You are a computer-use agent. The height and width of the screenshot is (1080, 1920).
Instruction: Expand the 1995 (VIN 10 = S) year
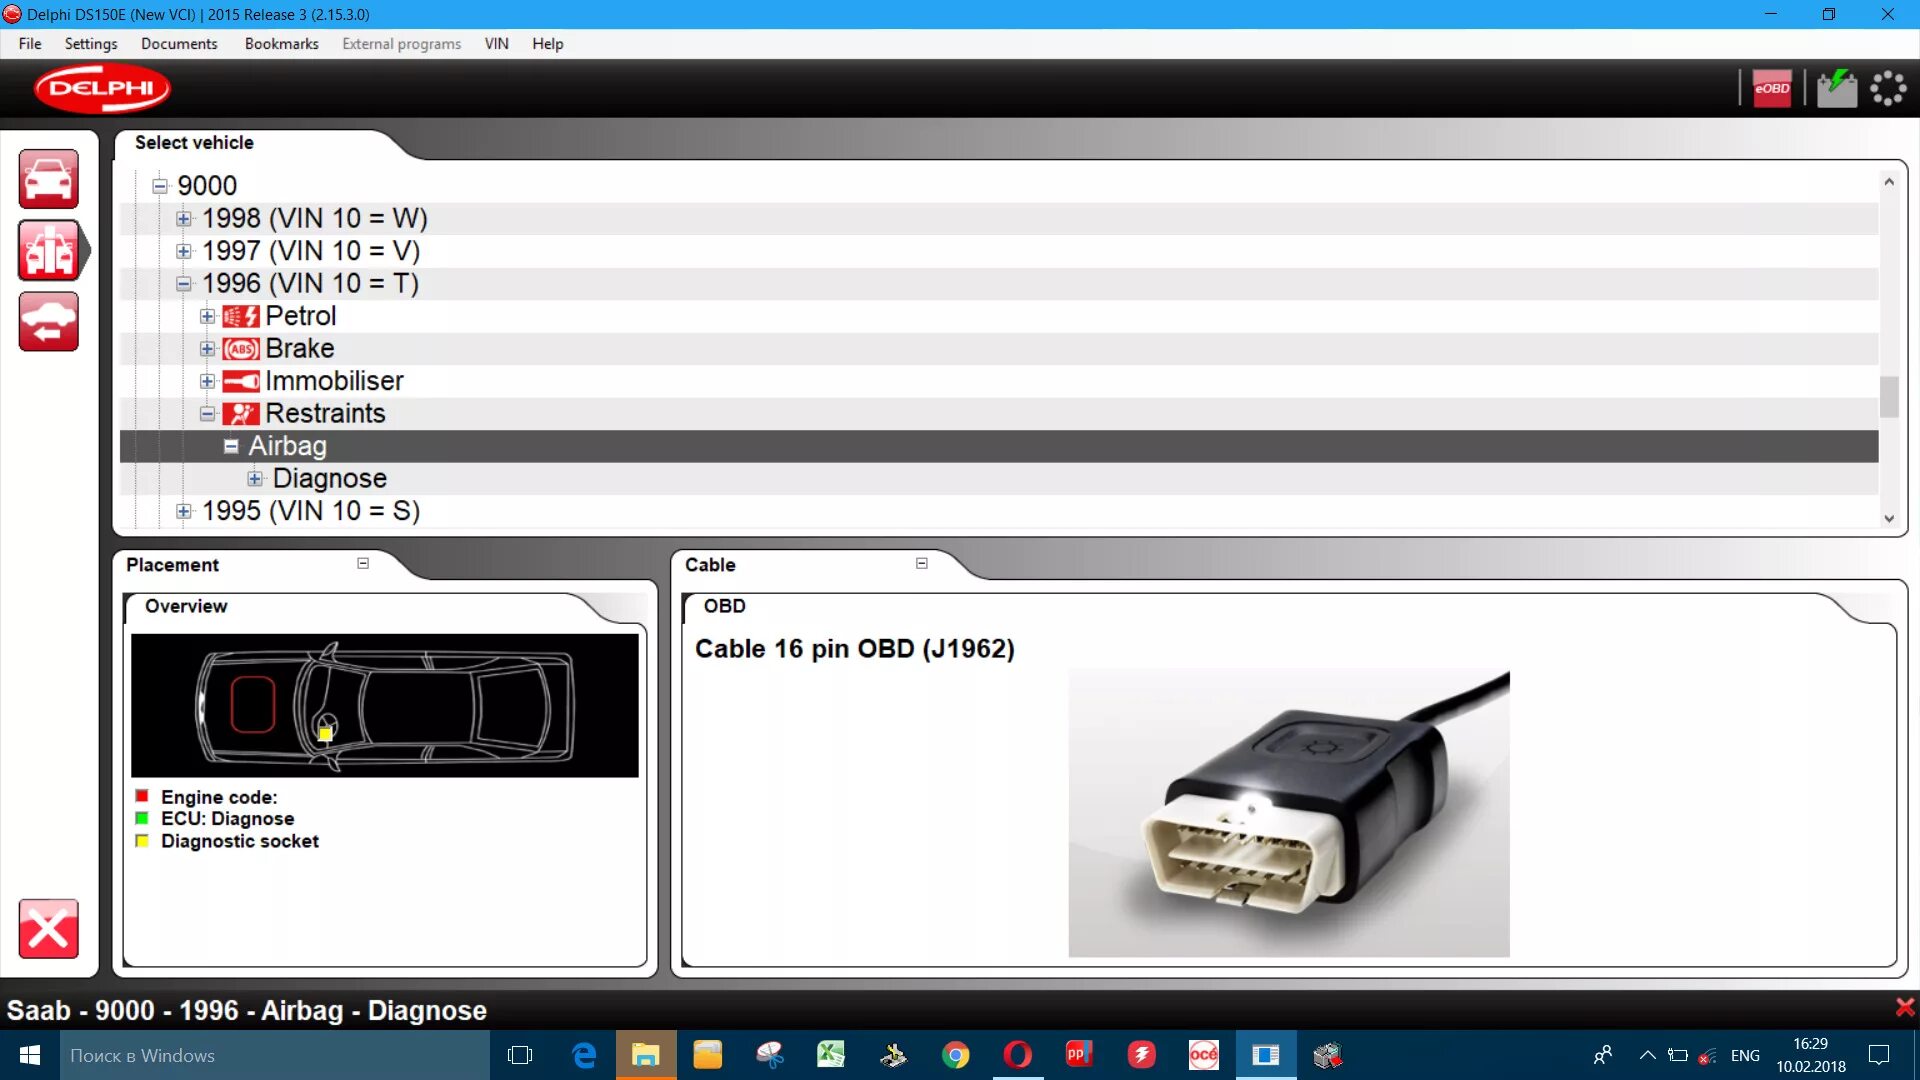point(183,511)
